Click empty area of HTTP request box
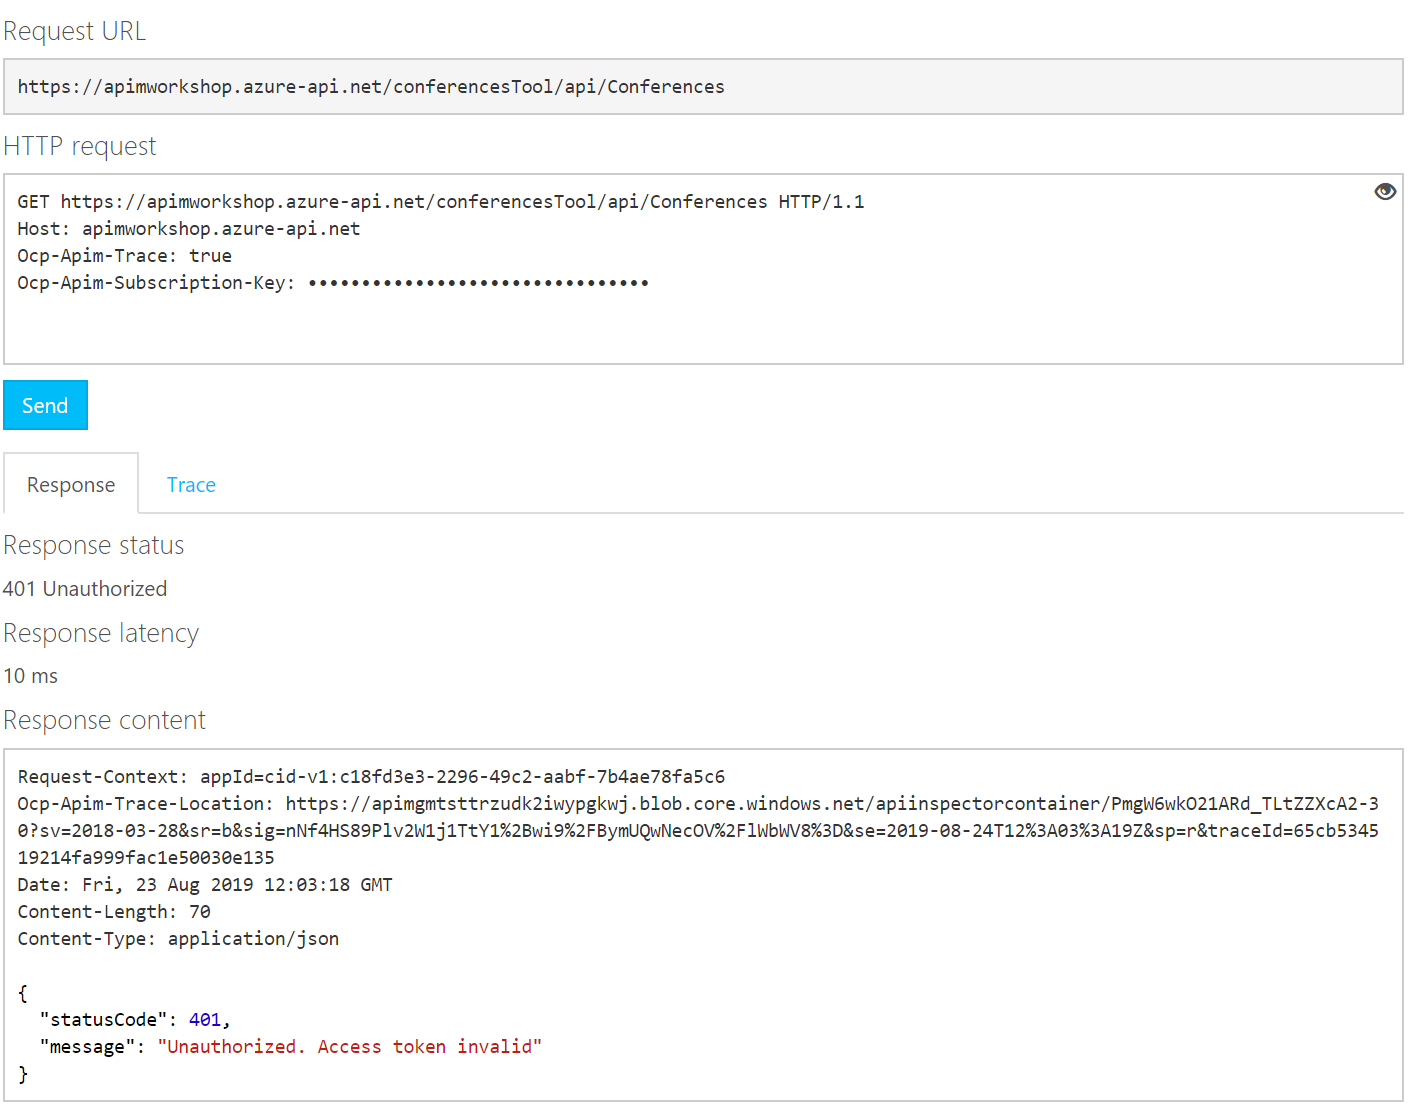 coord(700,330)
